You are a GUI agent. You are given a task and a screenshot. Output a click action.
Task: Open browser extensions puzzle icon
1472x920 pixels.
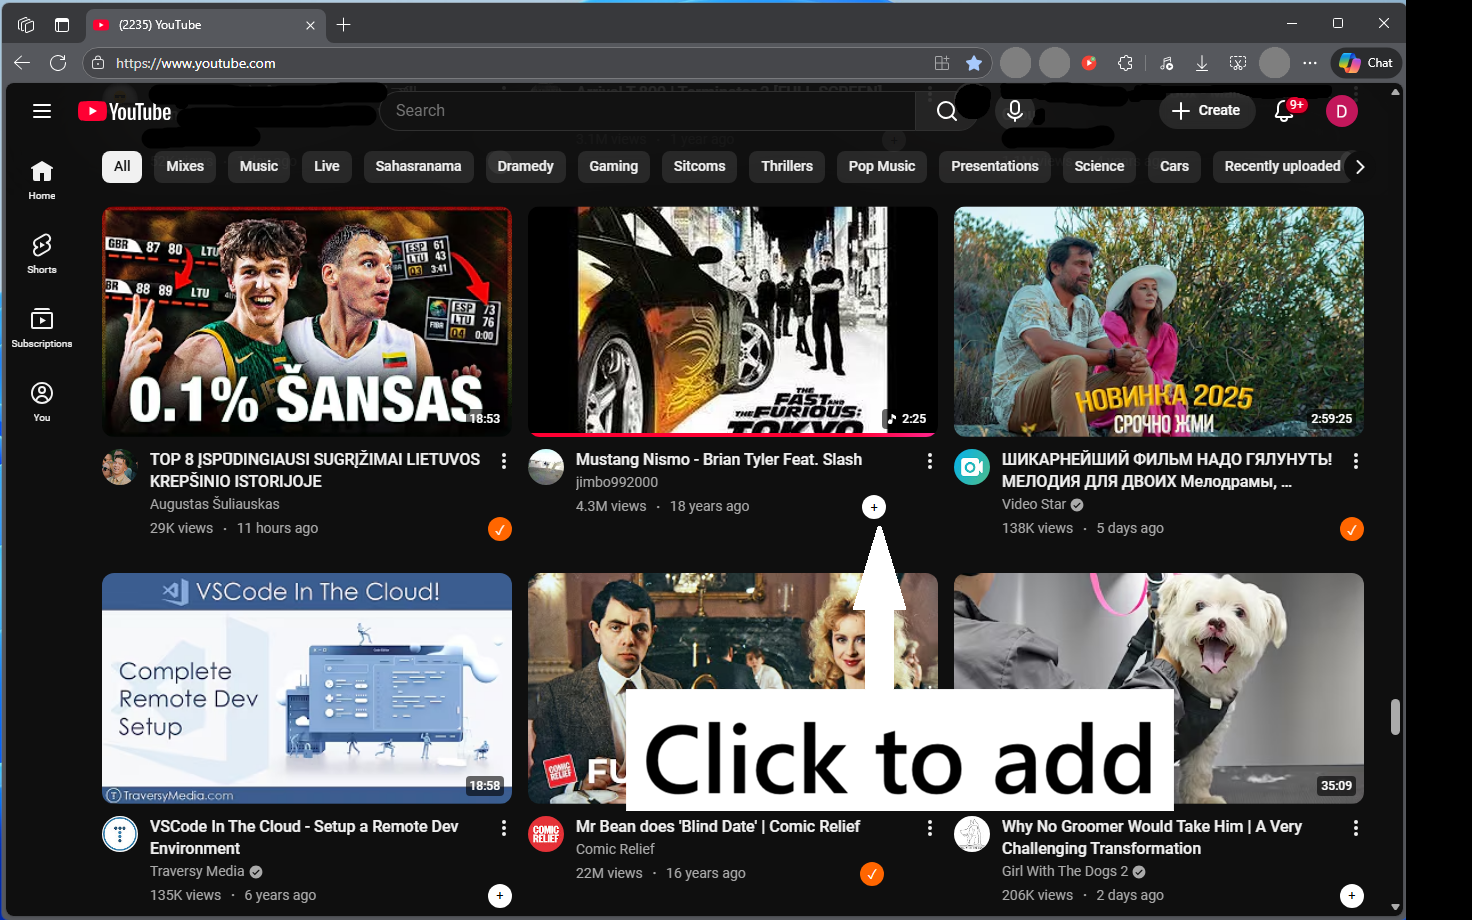(1125, 63)
